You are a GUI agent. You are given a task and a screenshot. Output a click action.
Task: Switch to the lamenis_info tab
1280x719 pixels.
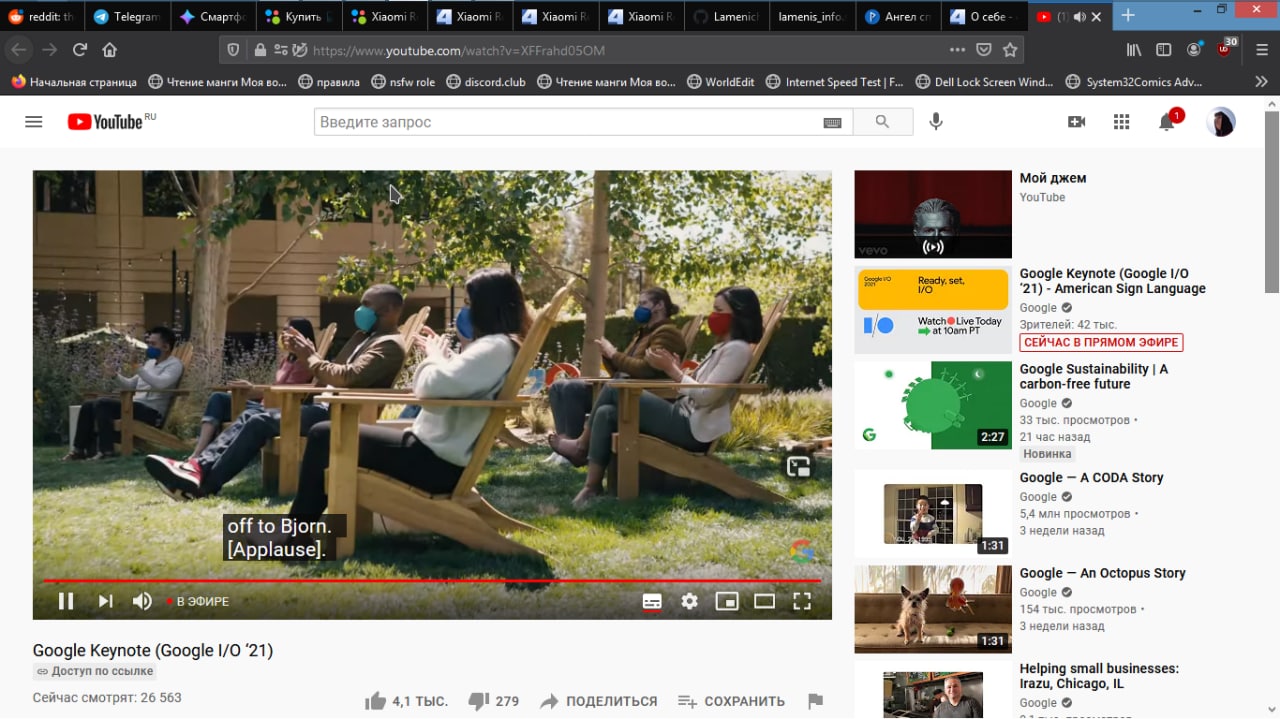pos(813,16)
